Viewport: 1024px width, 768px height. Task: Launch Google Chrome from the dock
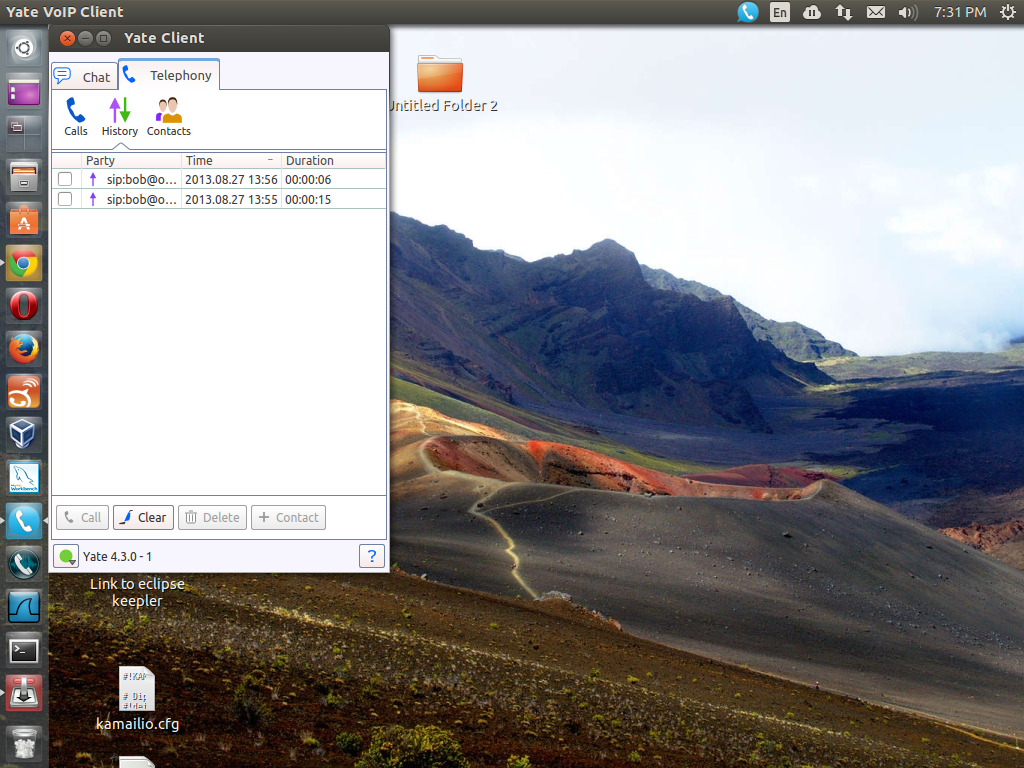23,262
